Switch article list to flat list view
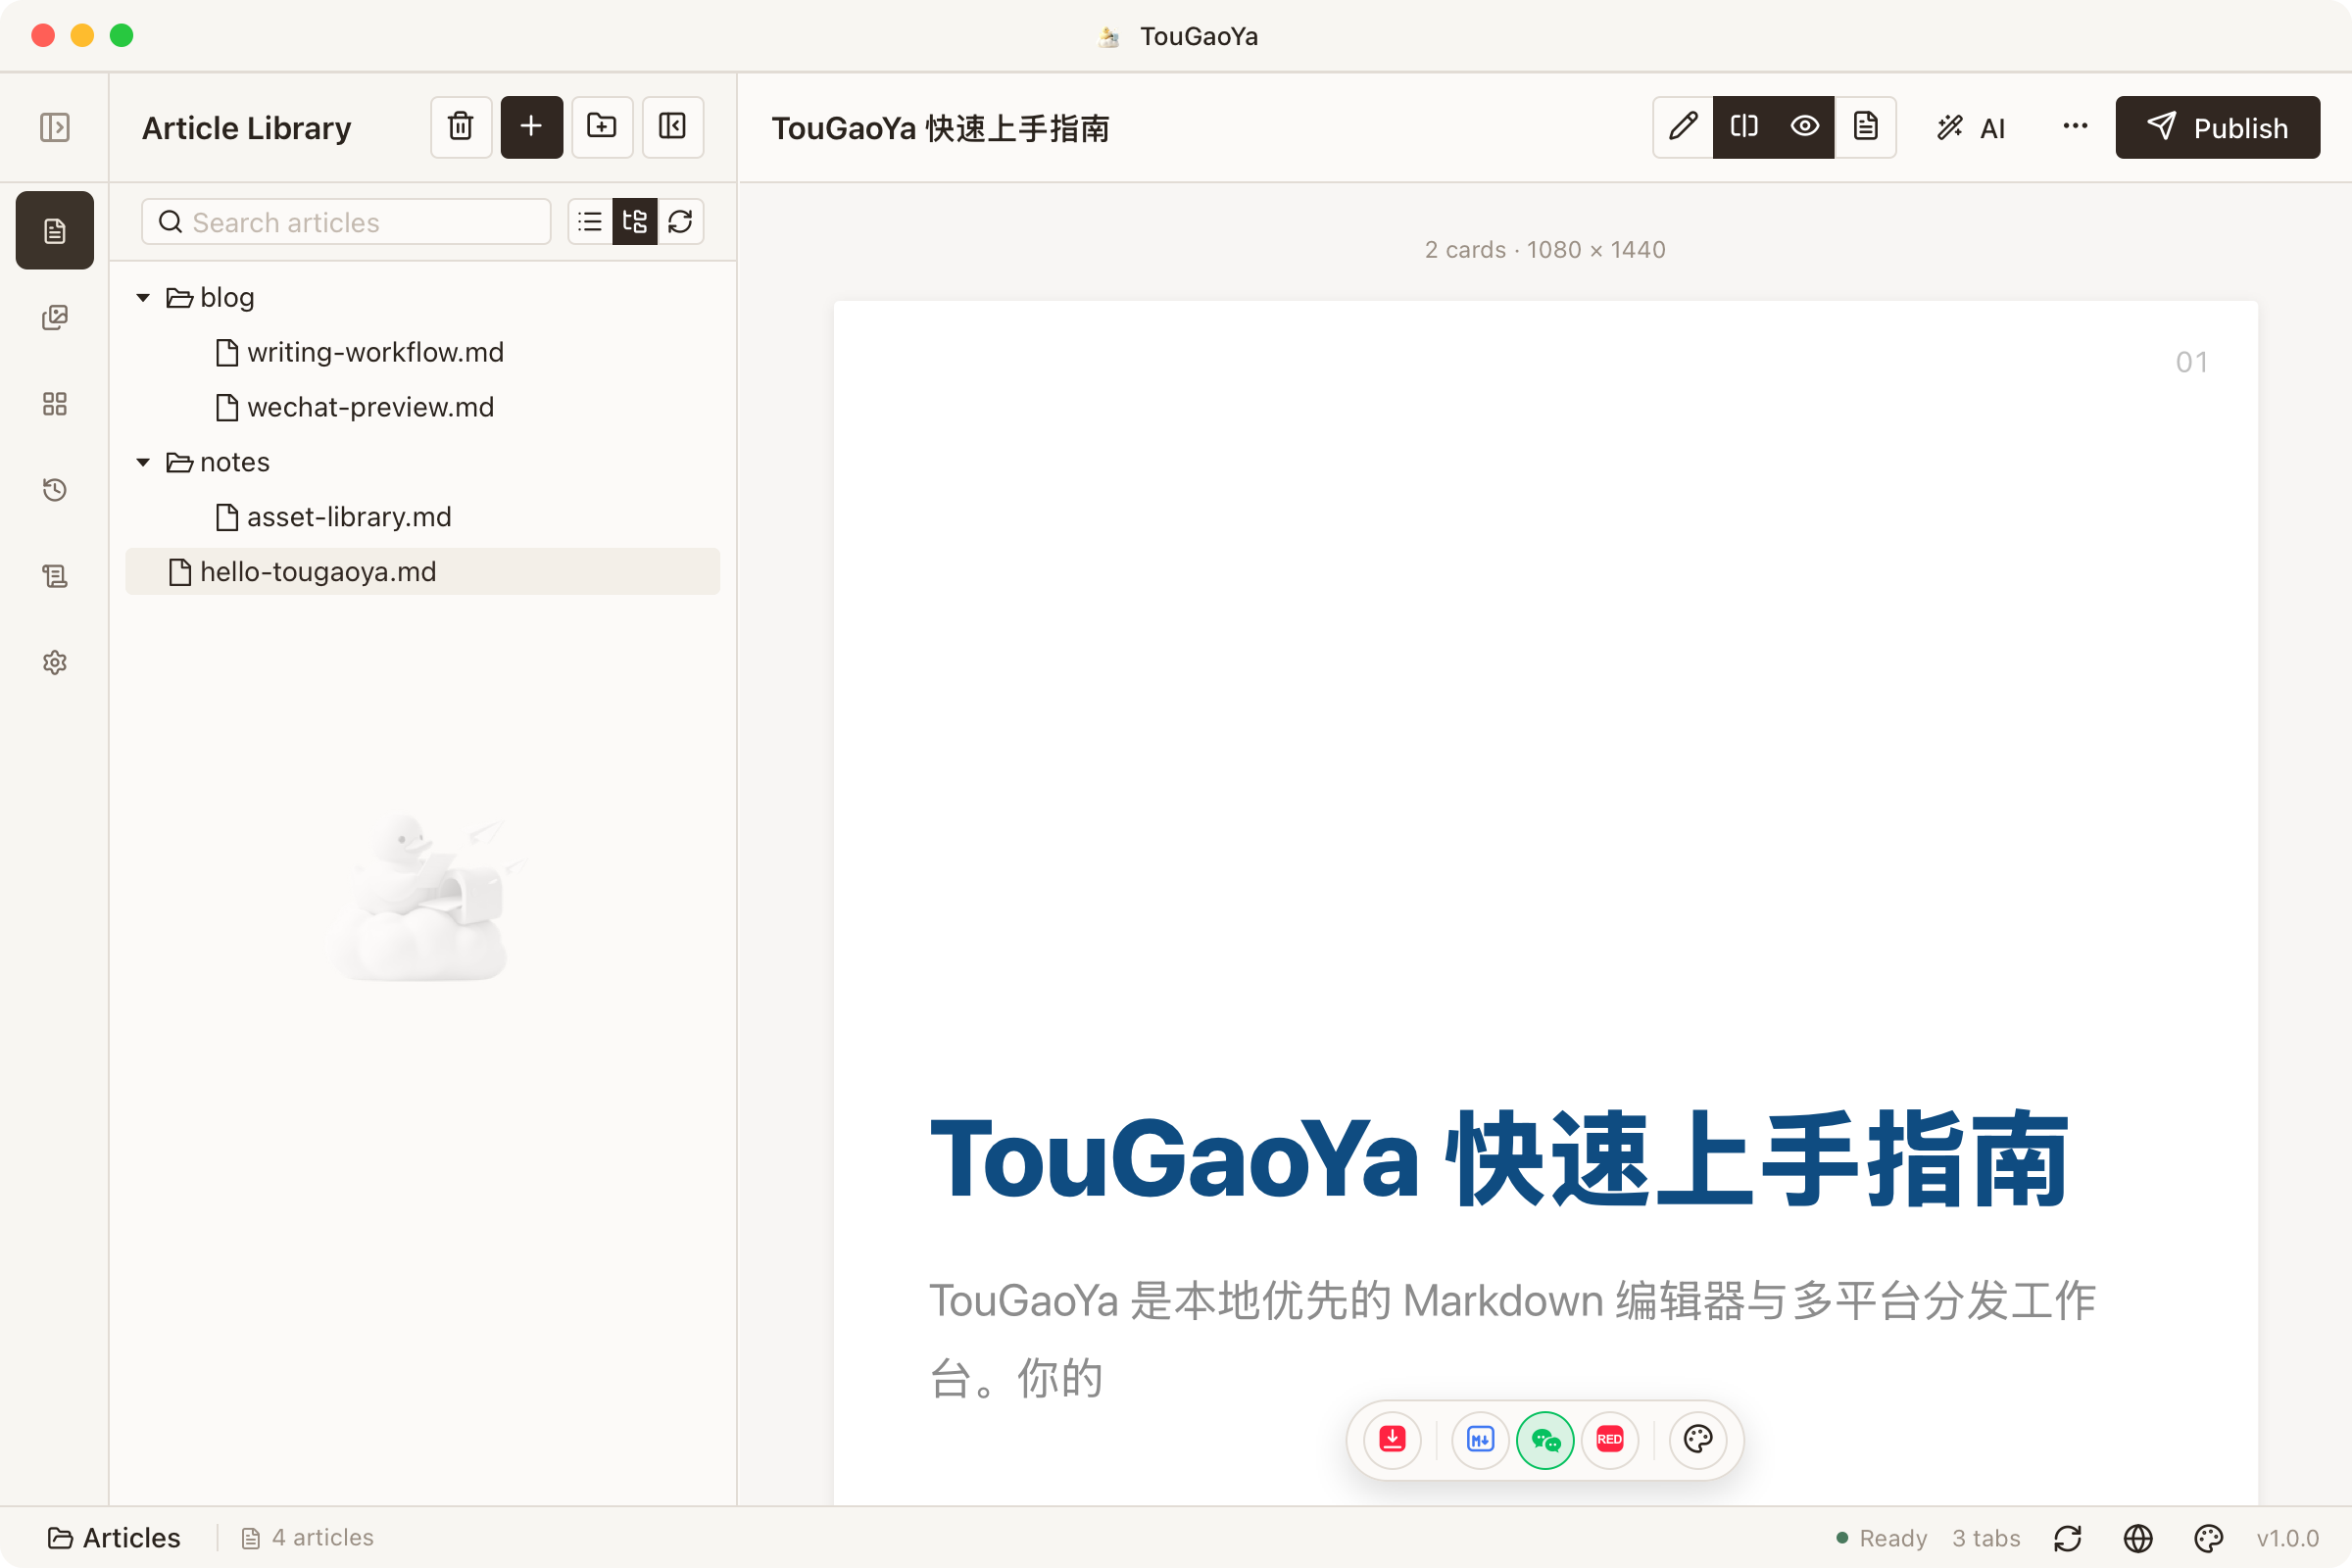The width and height of the screenshot is (2352, 1568). 590,222
